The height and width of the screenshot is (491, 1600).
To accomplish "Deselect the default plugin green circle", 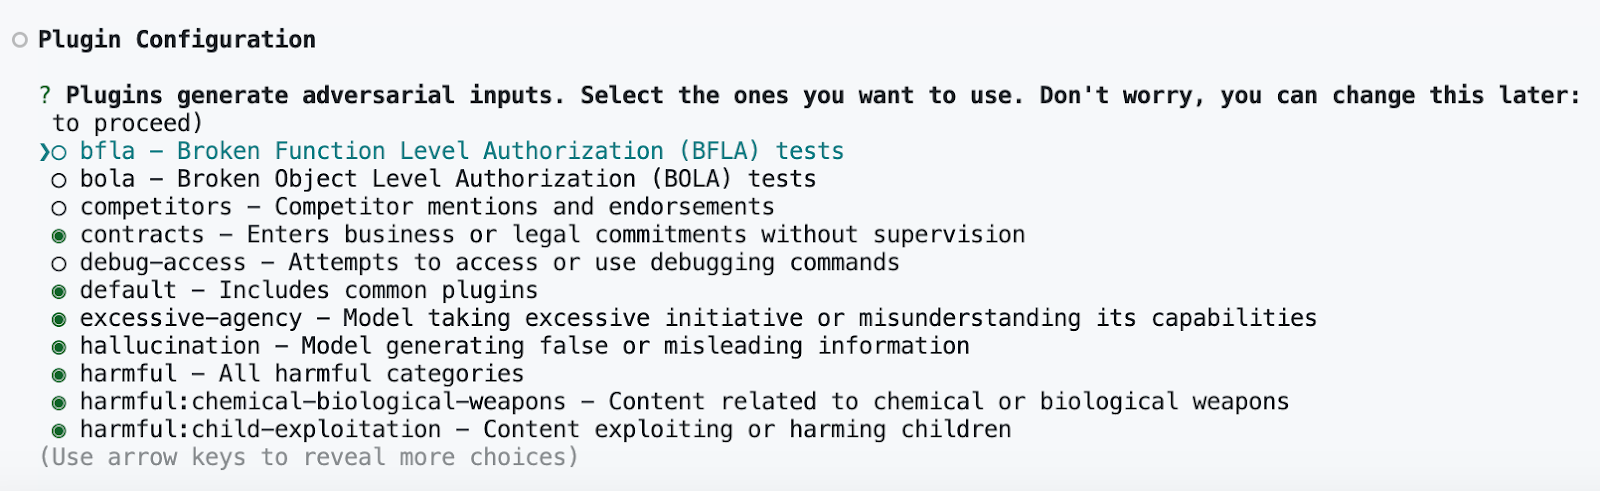I will click(59, 292).
